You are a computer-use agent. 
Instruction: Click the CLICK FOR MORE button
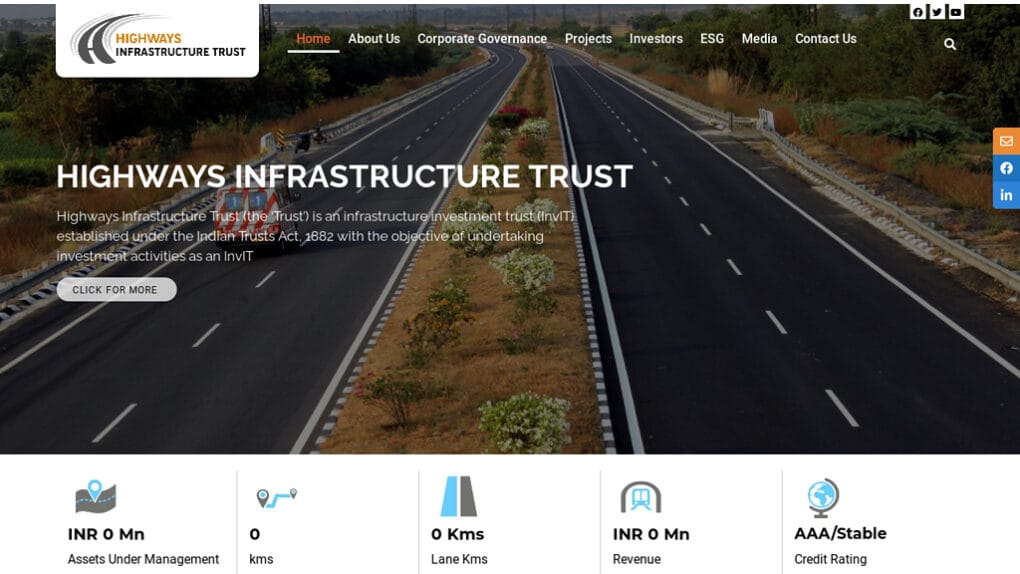click(116, 290)
